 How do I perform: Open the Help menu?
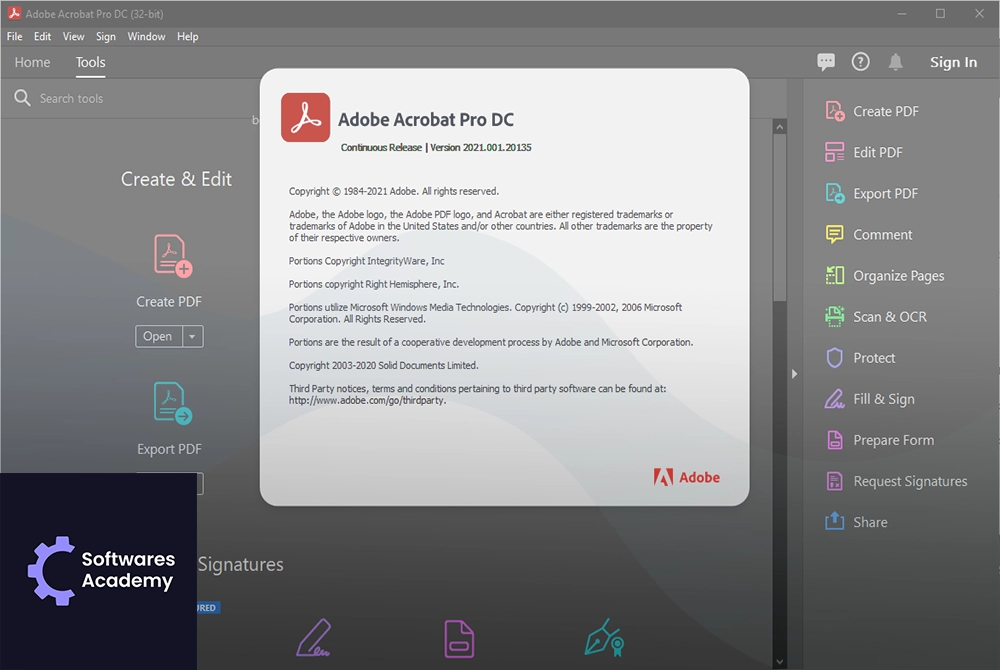pos(188,36)
